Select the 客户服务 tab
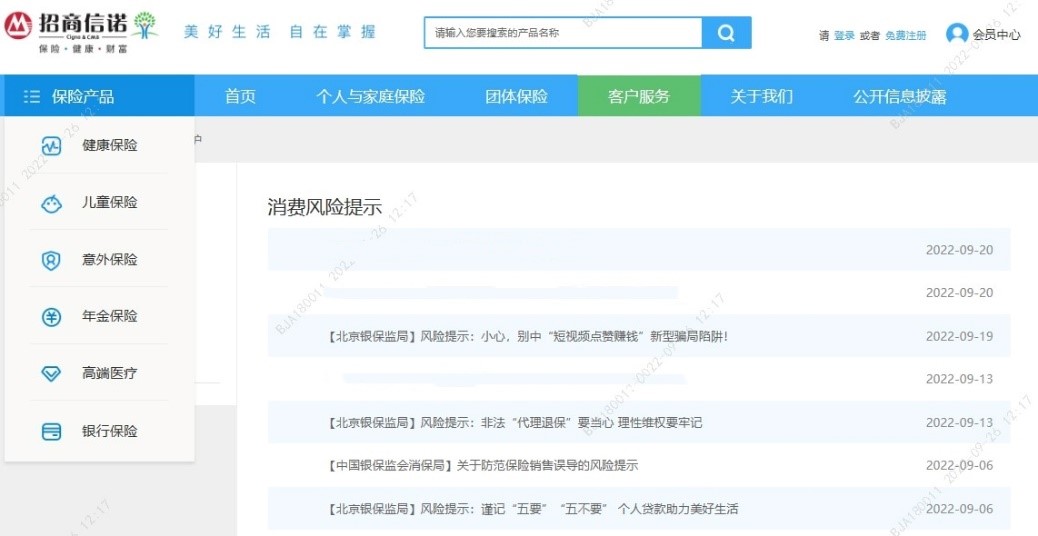Viewport: 1038px width, 536px height. pos(639,97)
